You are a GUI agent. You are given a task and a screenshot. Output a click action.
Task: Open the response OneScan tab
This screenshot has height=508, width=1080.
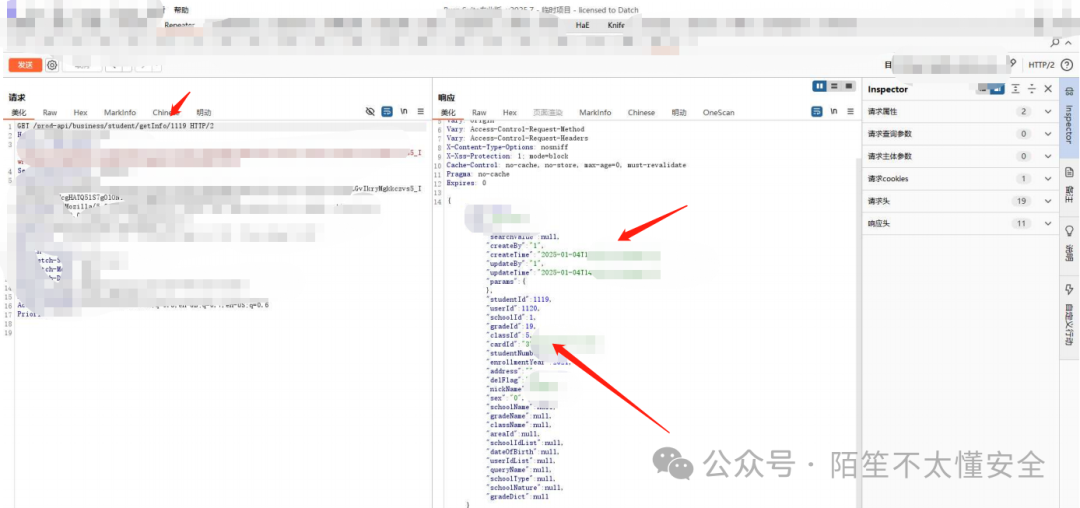(x=718, y=112)
